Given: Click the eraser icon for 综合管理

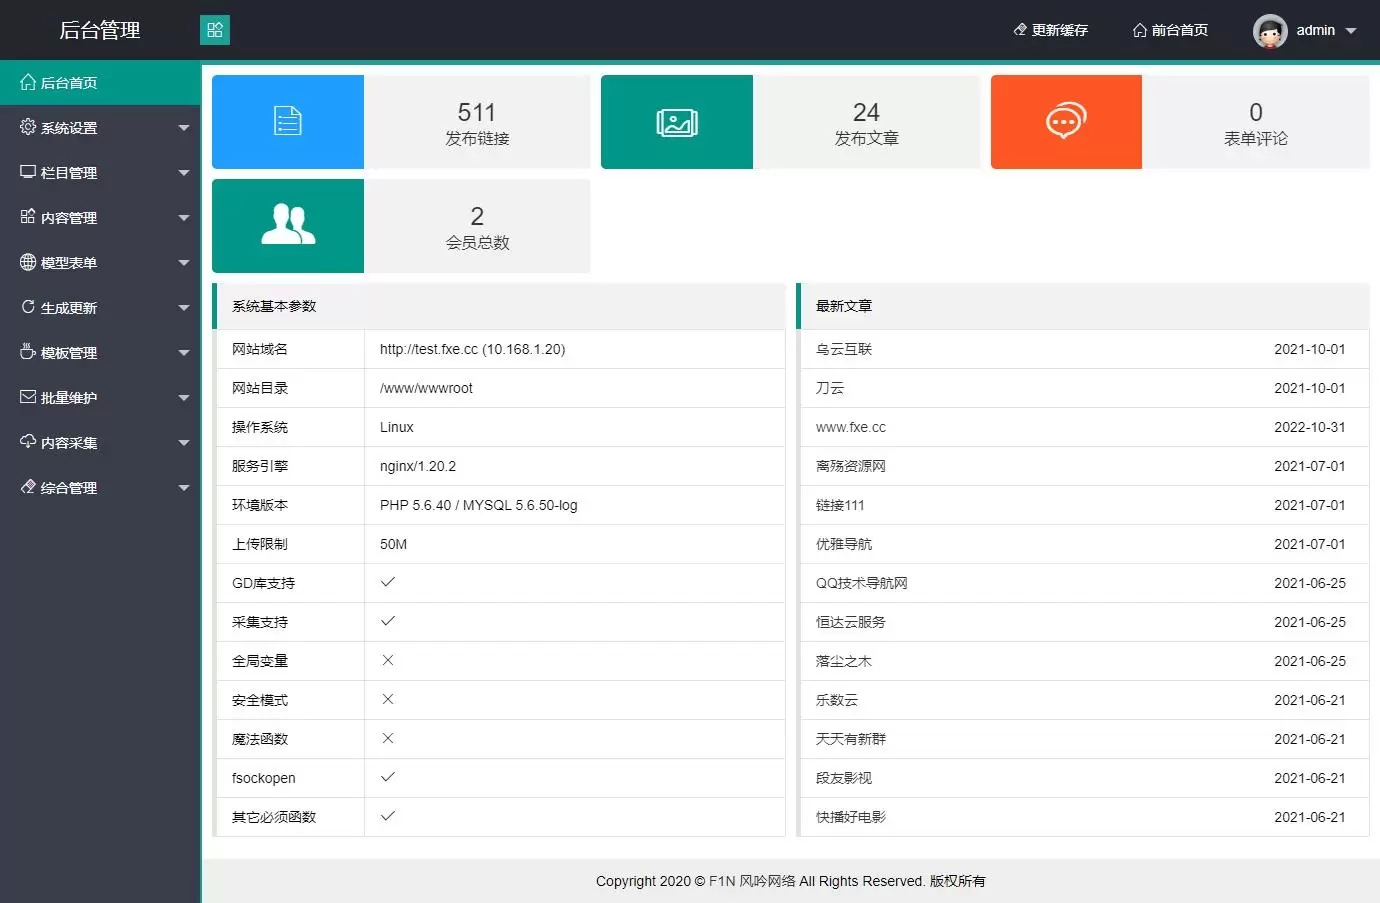Looking at the screenshot, I should click(x=28, y=487).
